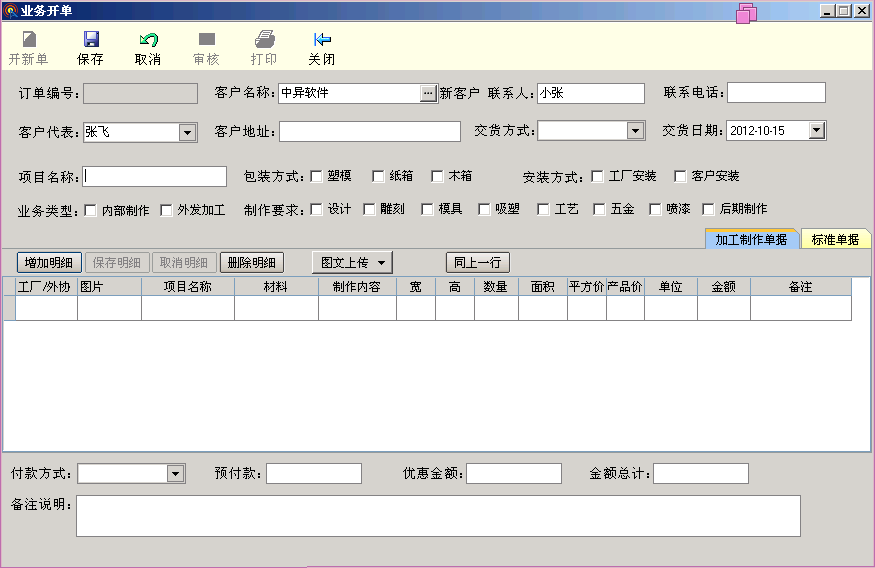Screen dimensions: 875x568
Task: Expand the 付款方式 payment method dropdown
Action: pyautogui.click(x=176, y=474)
